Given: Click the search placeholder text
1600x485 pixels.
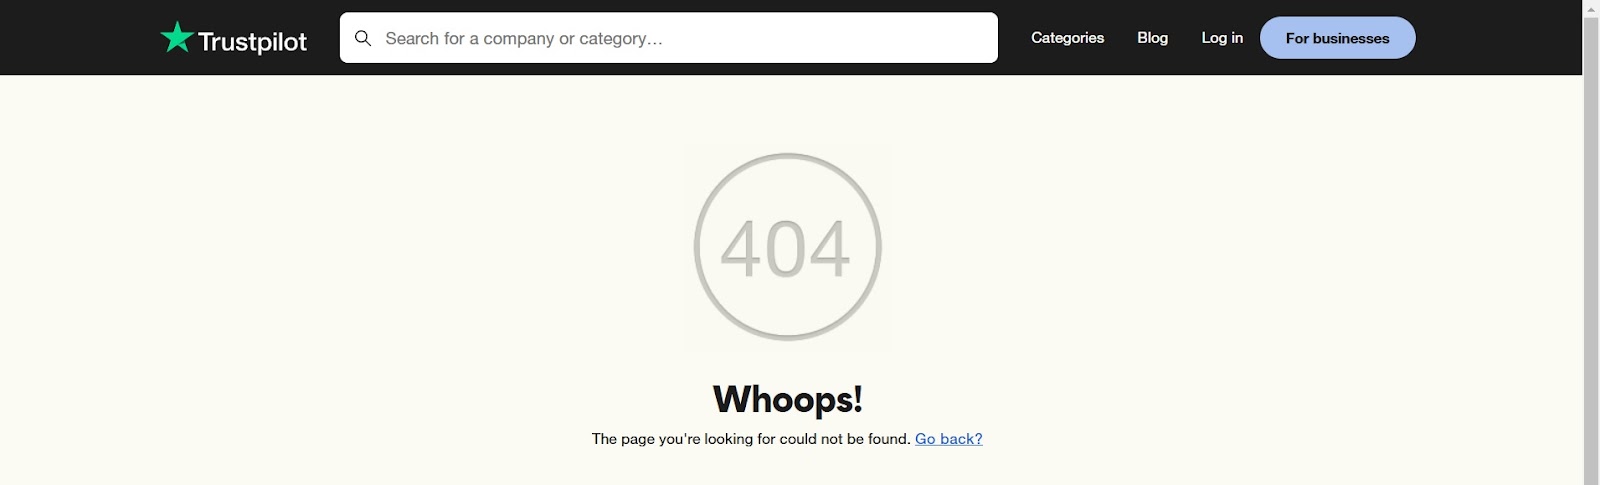Looking at the screenshot, I should (524, 39).
